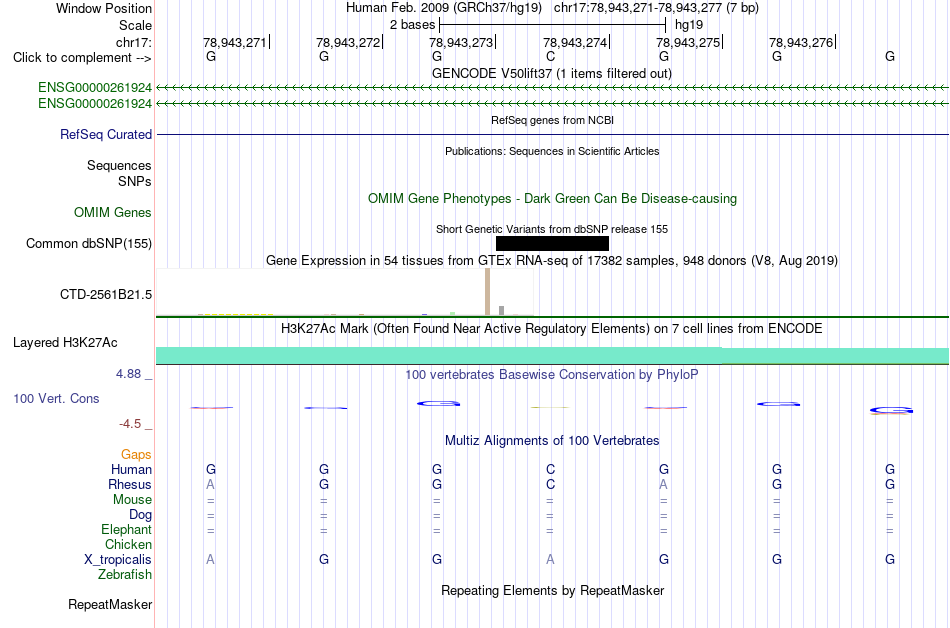This screenshot has height=628, width=950.
Task: Click the hg19 label beside the scale bar
Action: click(x=689, y=25)
